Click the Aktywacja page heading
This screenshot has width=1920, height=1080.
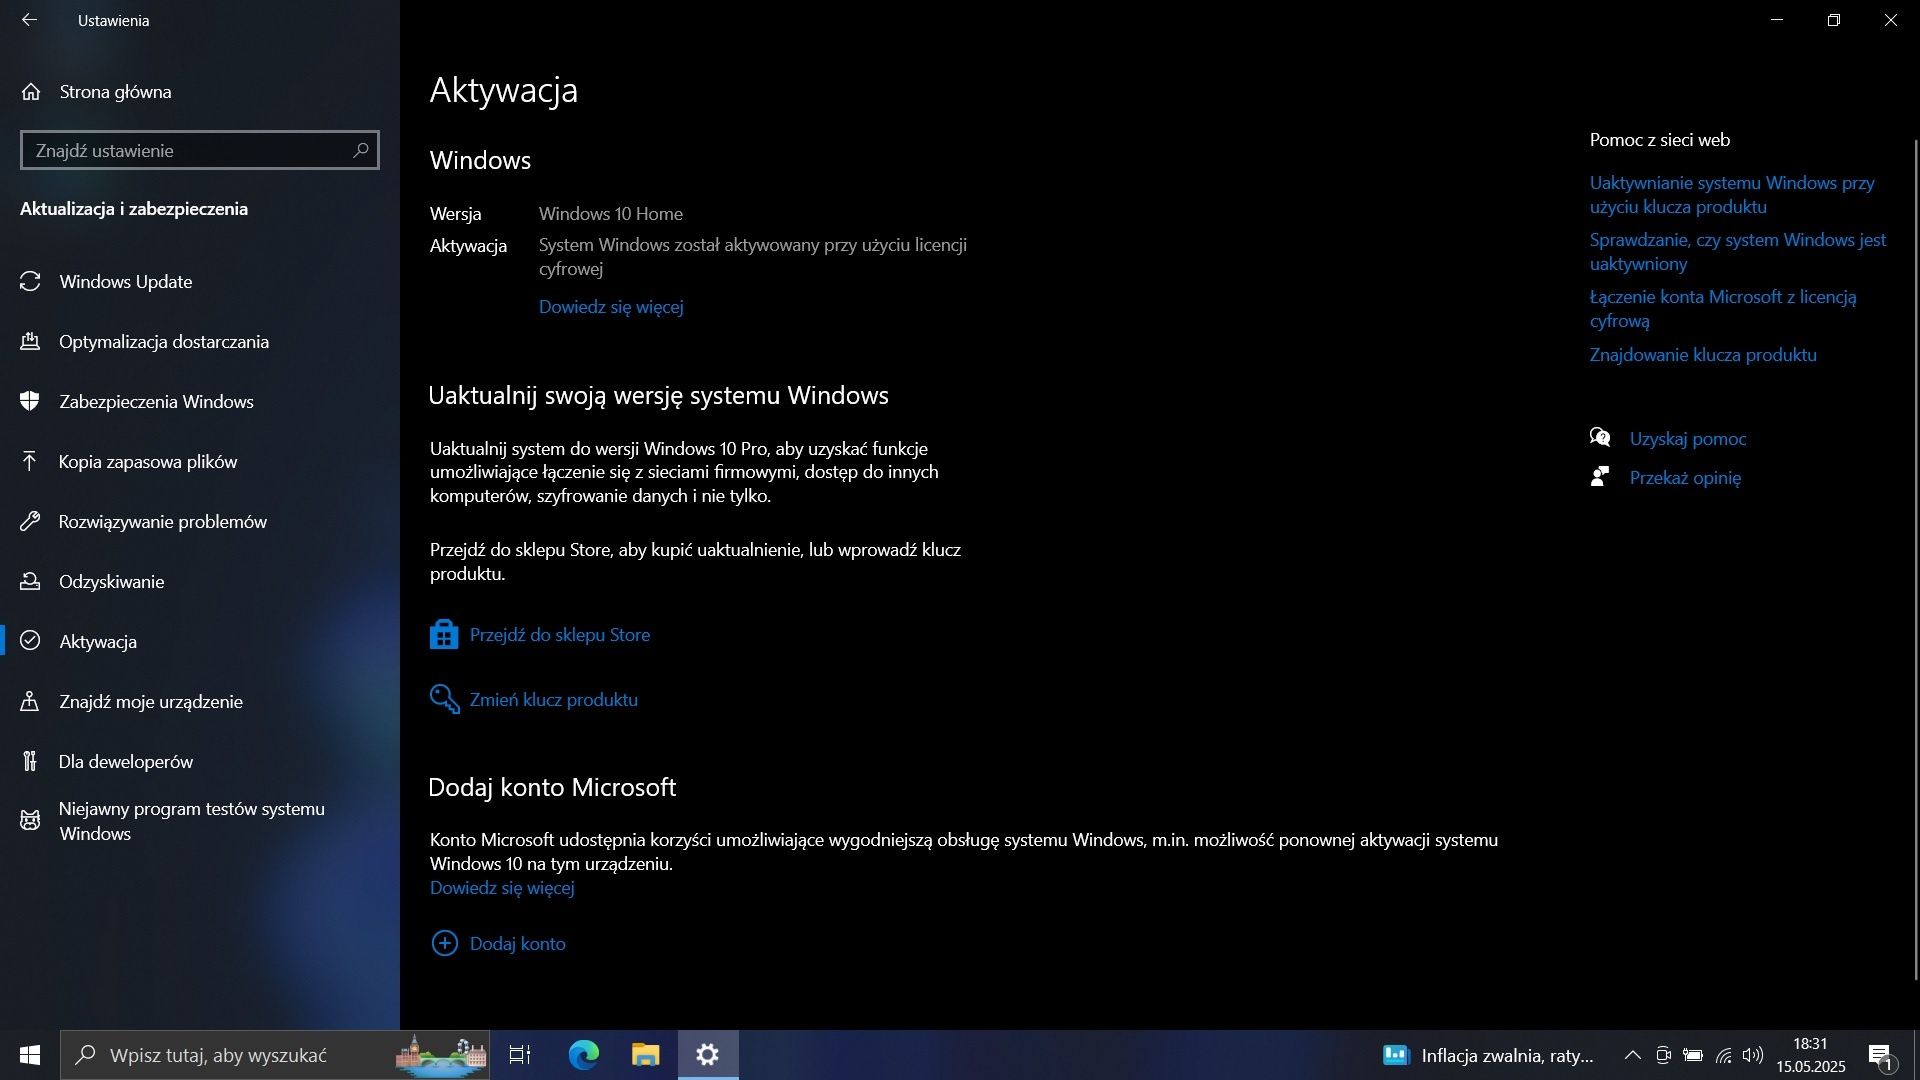tap(504, 90)
